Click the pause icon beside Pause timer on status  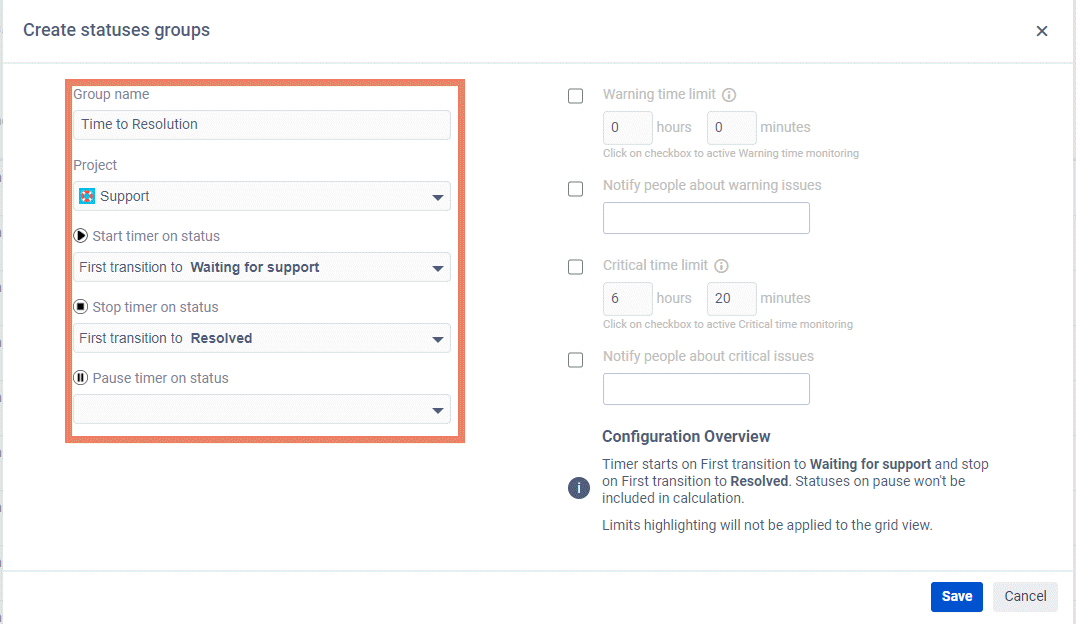click(x=80, y=377)
